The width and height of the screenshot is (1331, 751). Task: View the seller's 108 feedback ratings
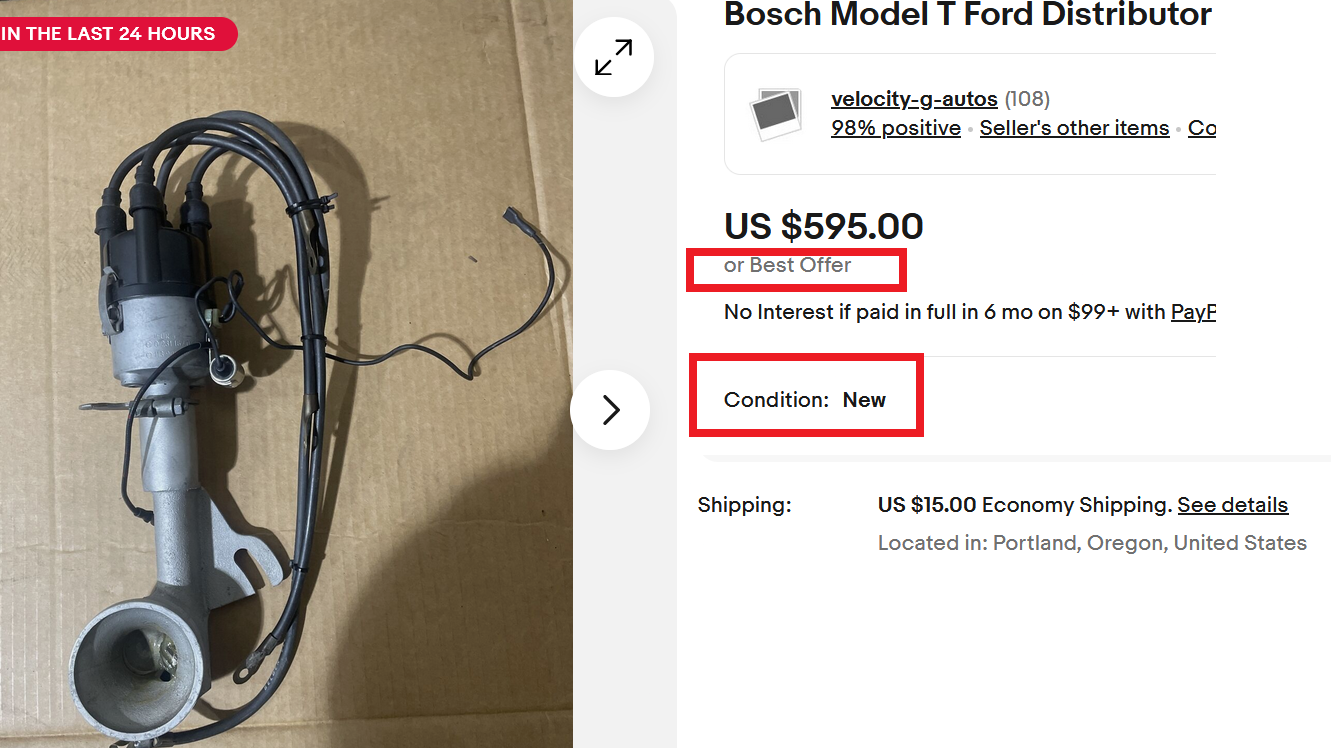1027,99
